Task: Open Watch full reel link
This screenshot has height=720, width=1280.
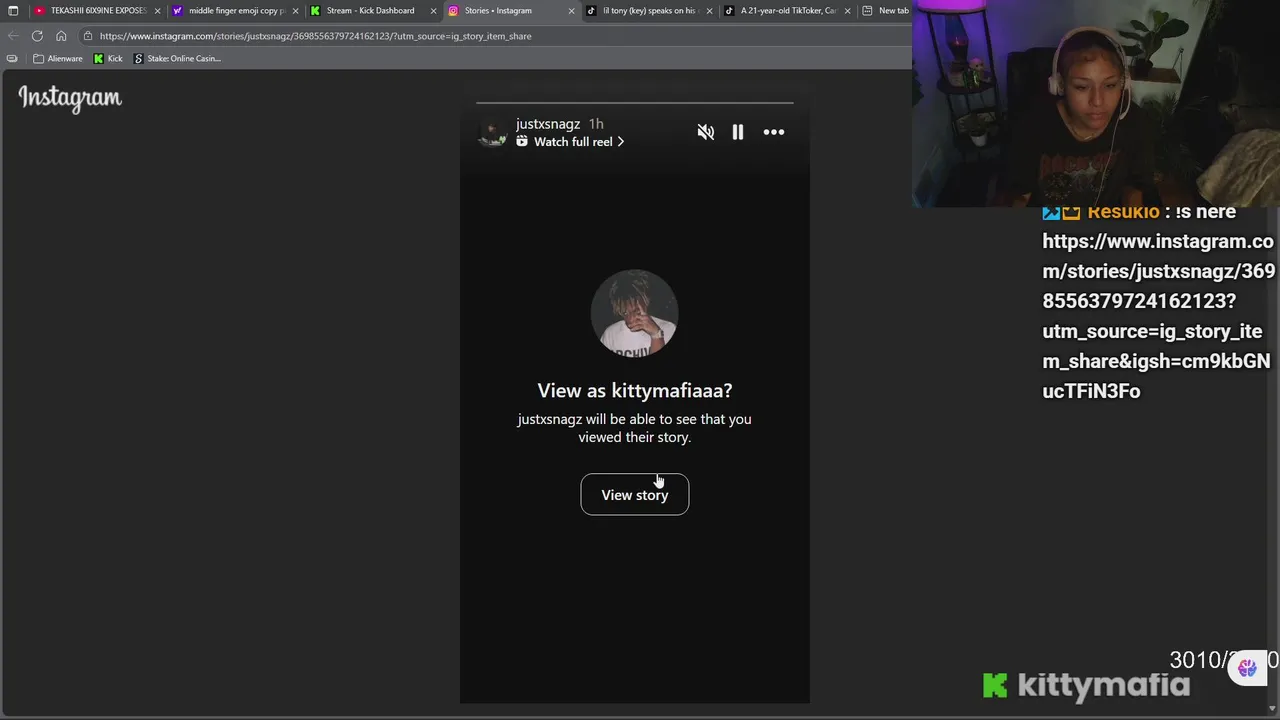Action: click(x=579, y=142)
